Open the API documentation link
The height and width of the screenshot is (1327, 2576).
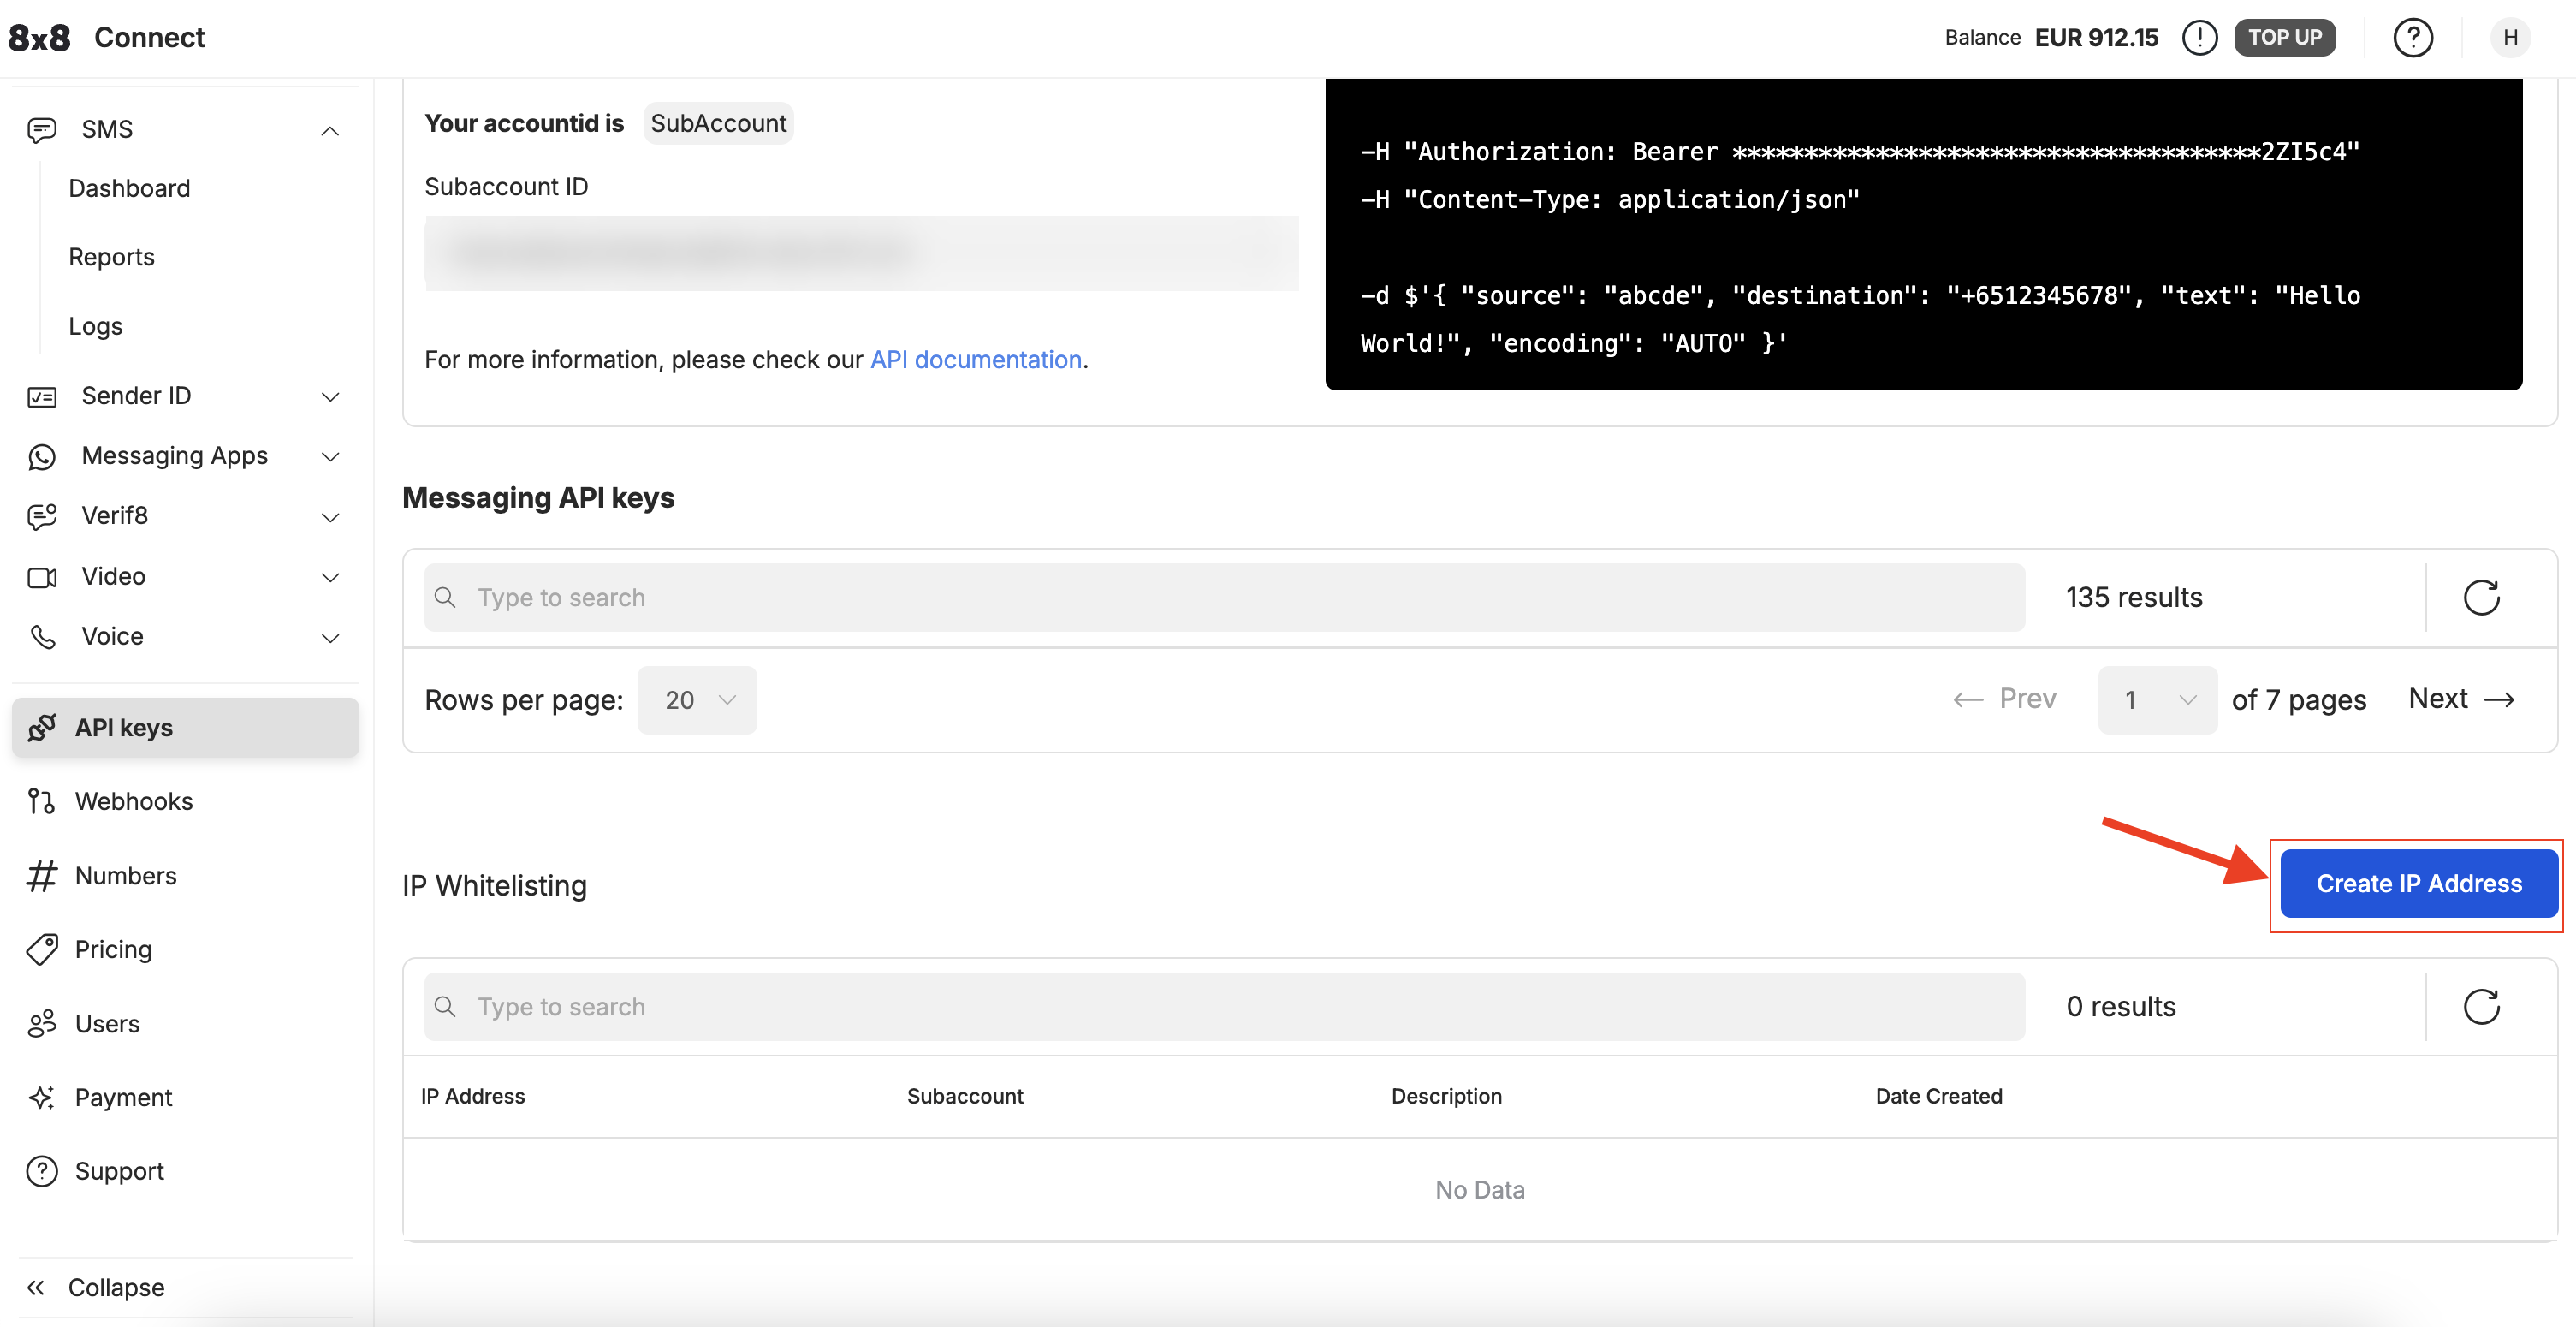[975, 360]
